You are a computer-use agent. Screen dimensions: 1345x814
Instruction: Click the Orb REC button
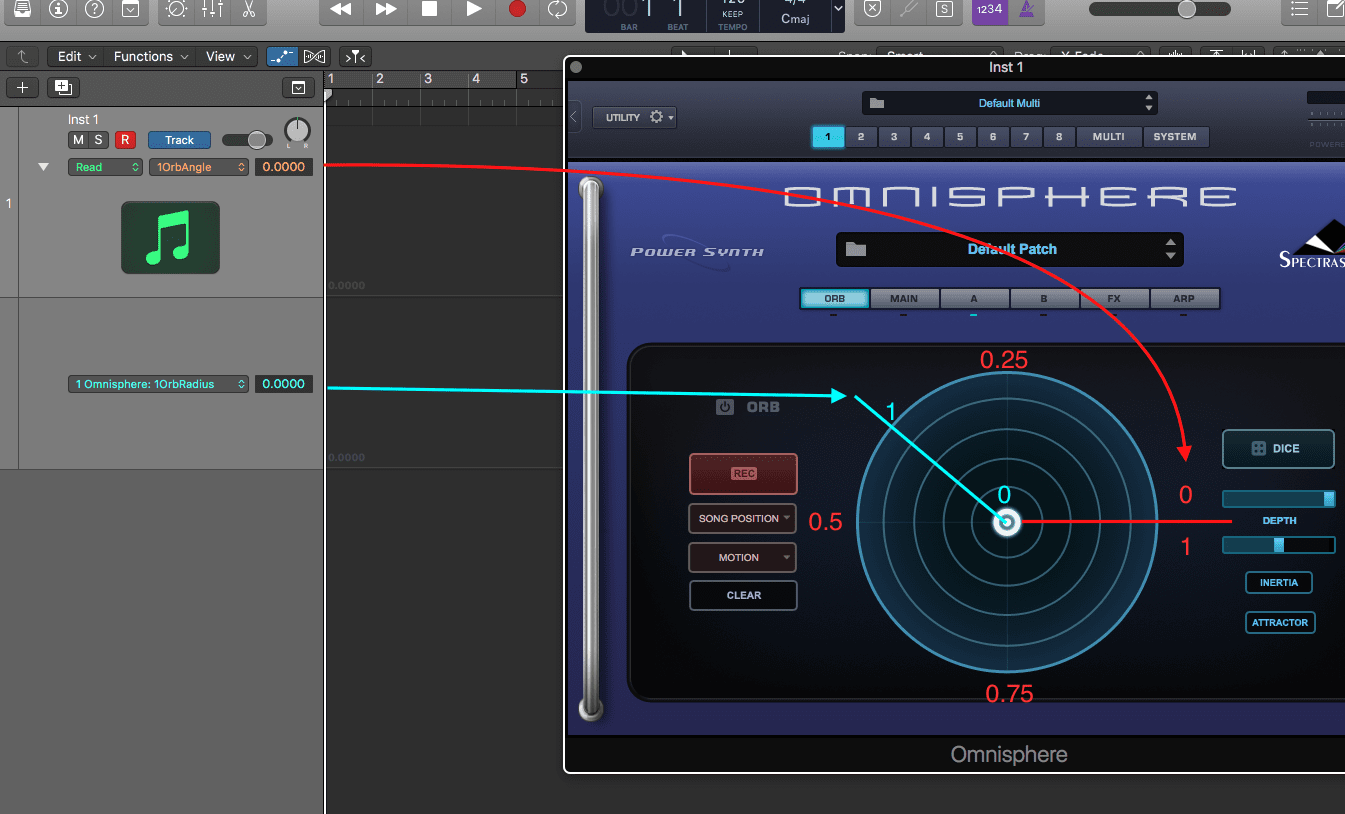coord(743,474)
